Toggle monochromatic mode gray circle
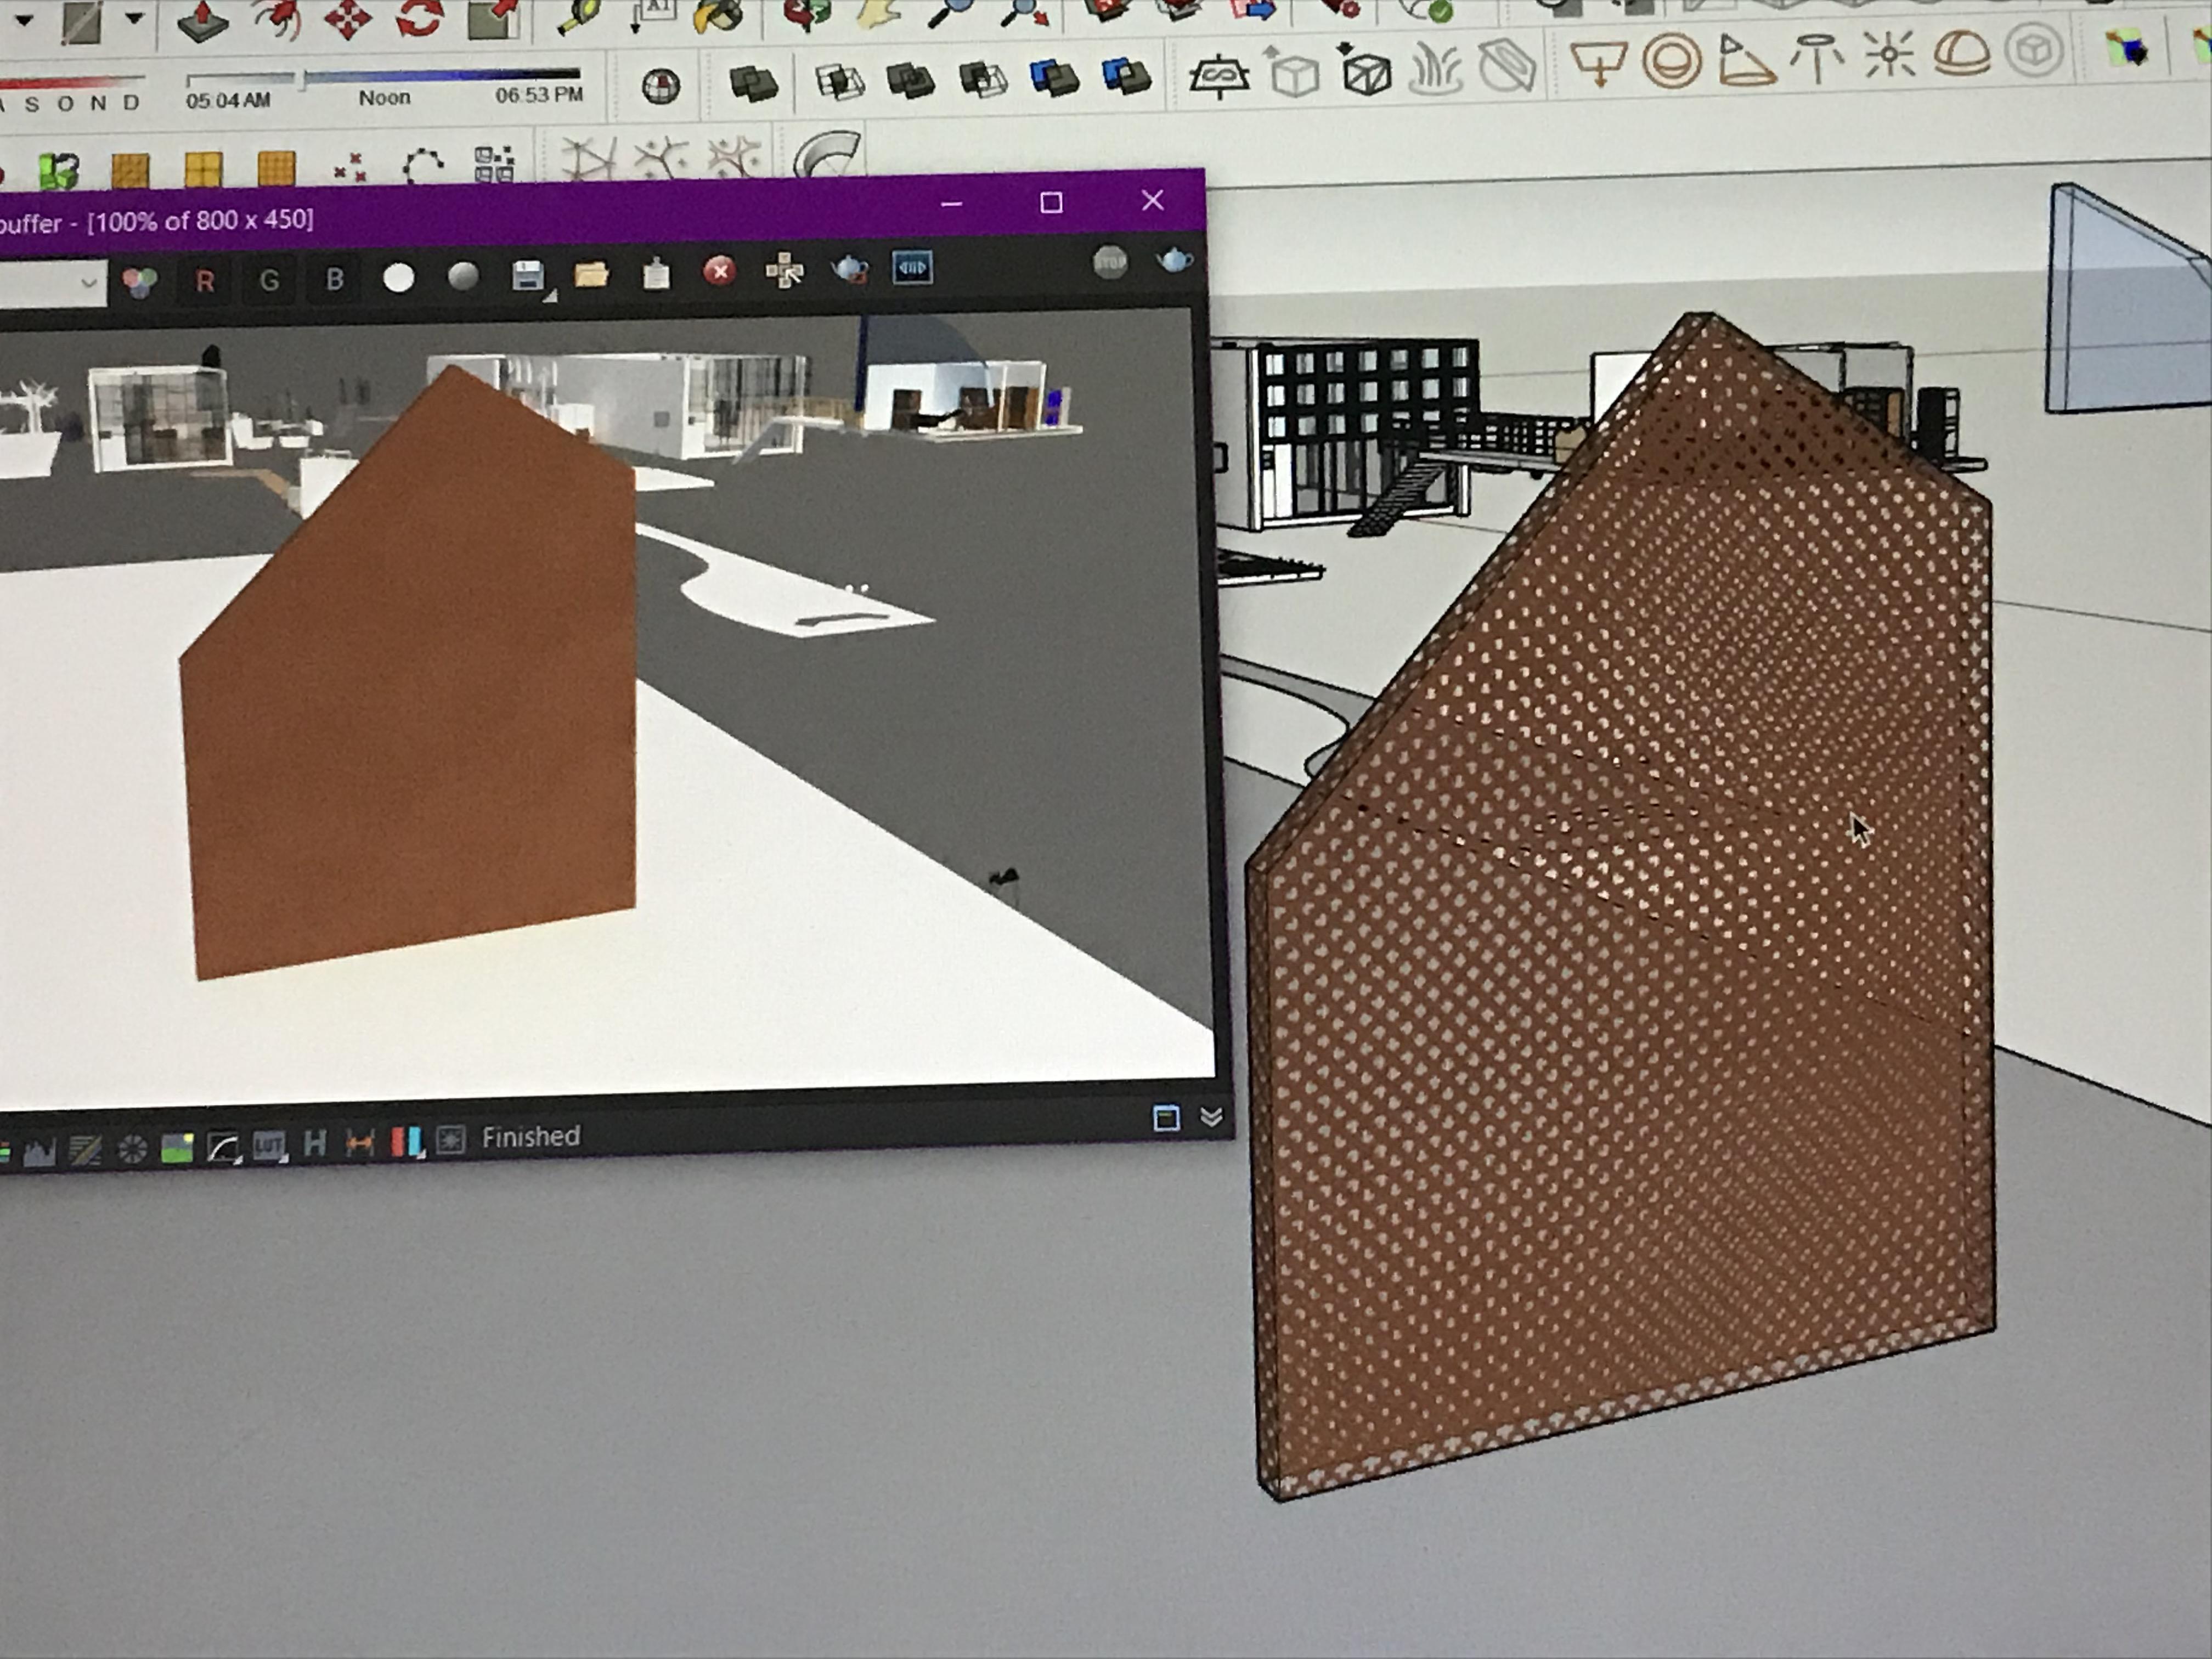Viewport: 2212px width, 1659px height. (x=462, y=276)
